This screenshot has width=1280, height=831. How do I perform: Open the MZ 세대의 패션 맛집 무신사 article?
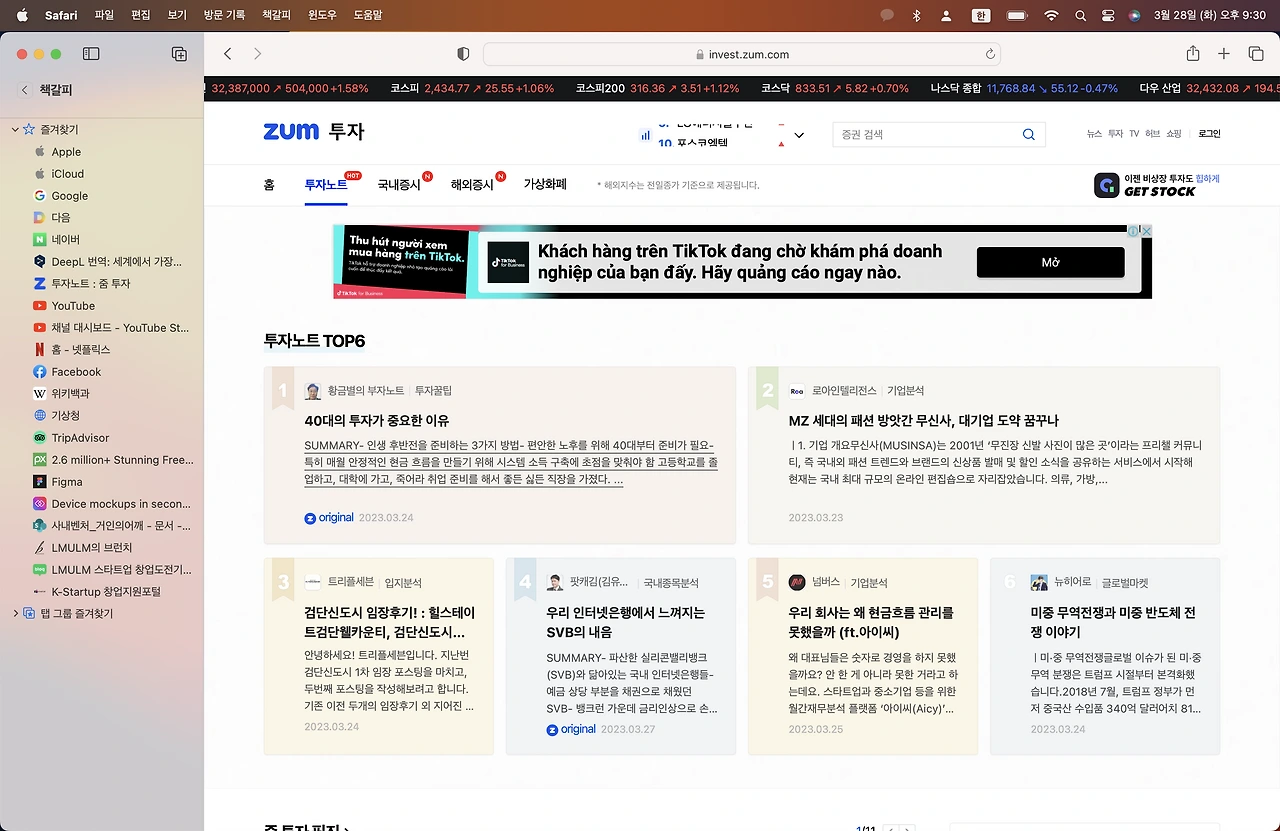click(x=923, y=421)
